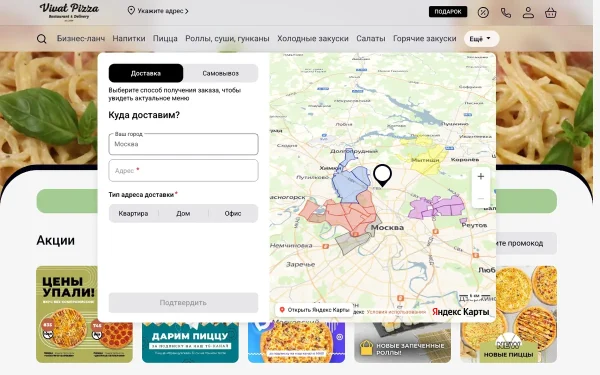Click the Ваш город input field
This screenshot has width=600, height=375.
click(x=183, y=144)
